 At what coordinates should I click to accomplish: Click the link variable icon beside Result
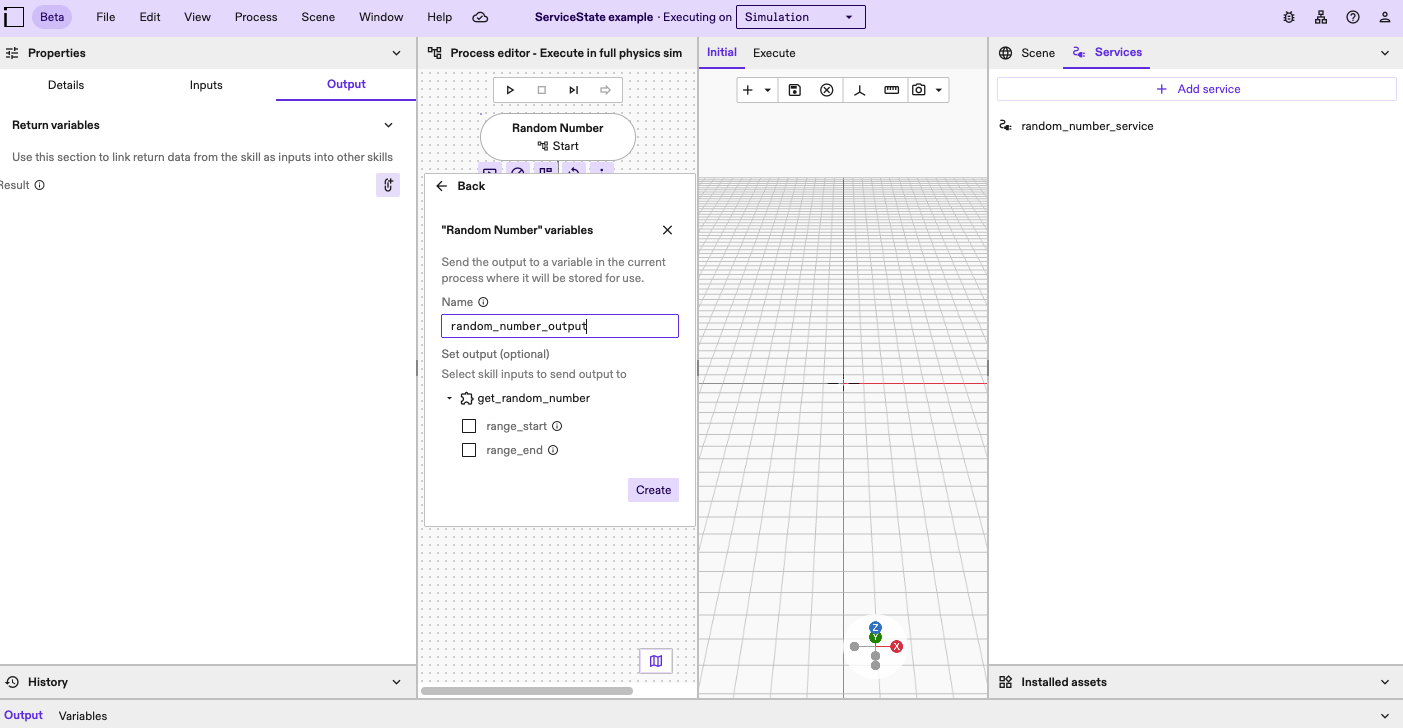pyautogui.click(x=388, y=185)
